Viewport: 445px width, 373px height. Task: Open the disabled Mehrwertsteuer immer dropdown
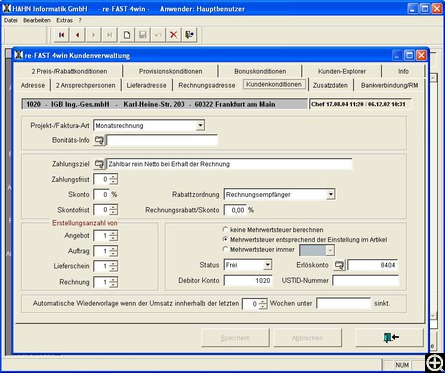click(330, 250)
